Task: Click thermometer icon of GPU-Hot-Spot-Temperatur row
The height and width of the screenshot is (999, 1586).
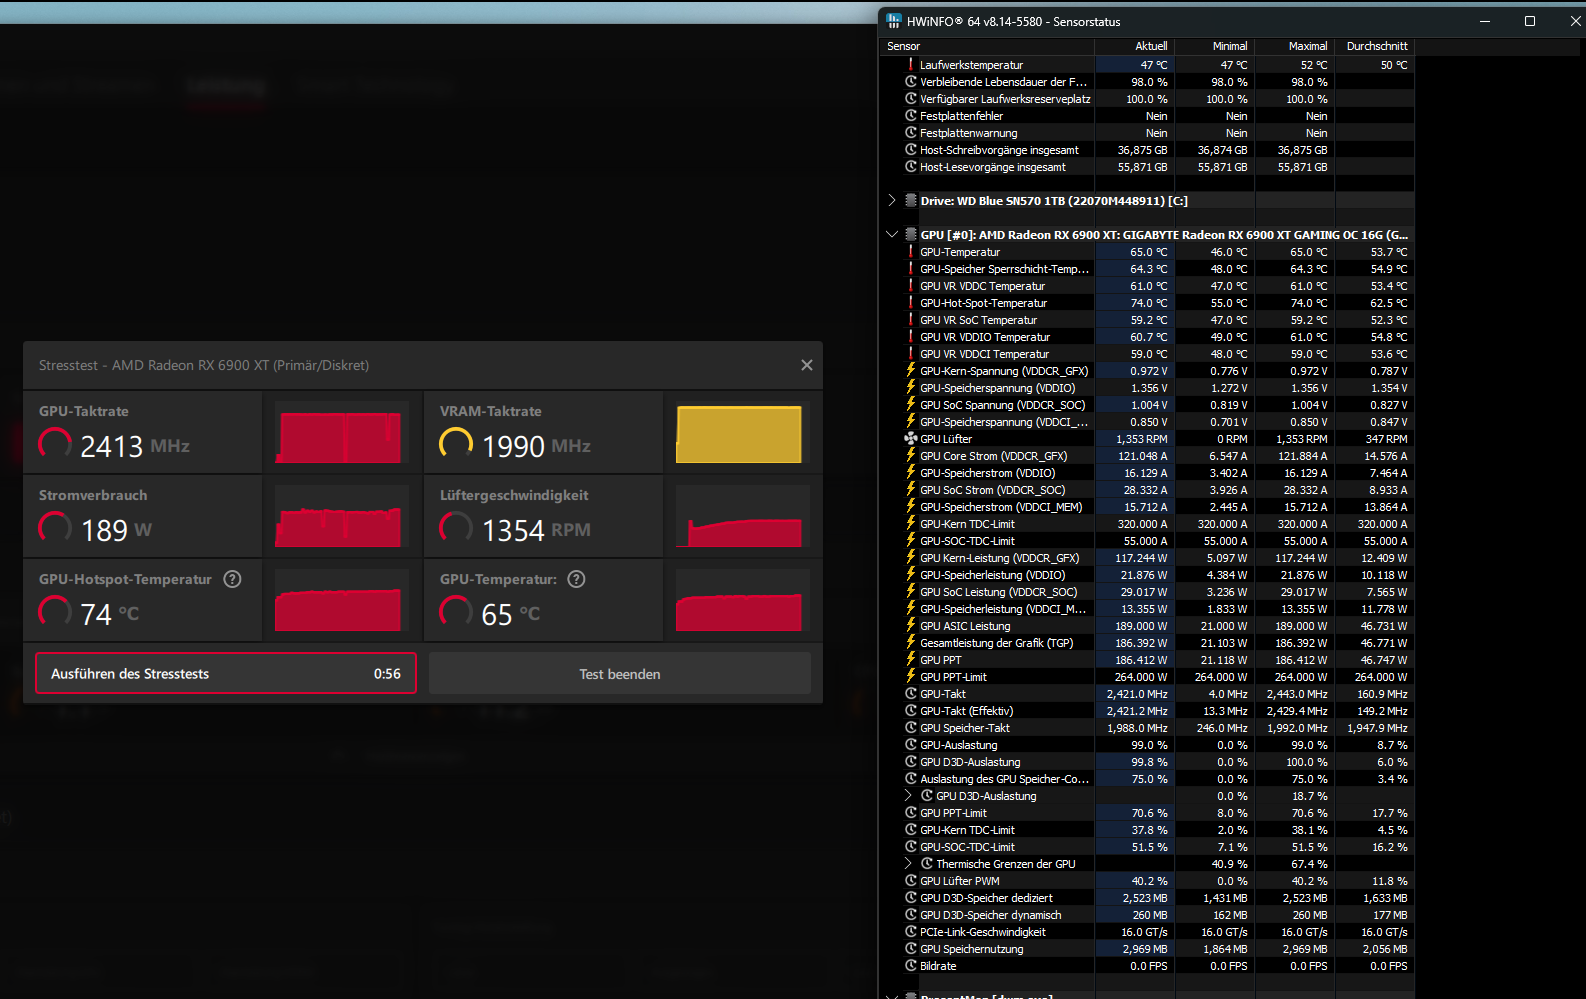Action: coord(911,302)
